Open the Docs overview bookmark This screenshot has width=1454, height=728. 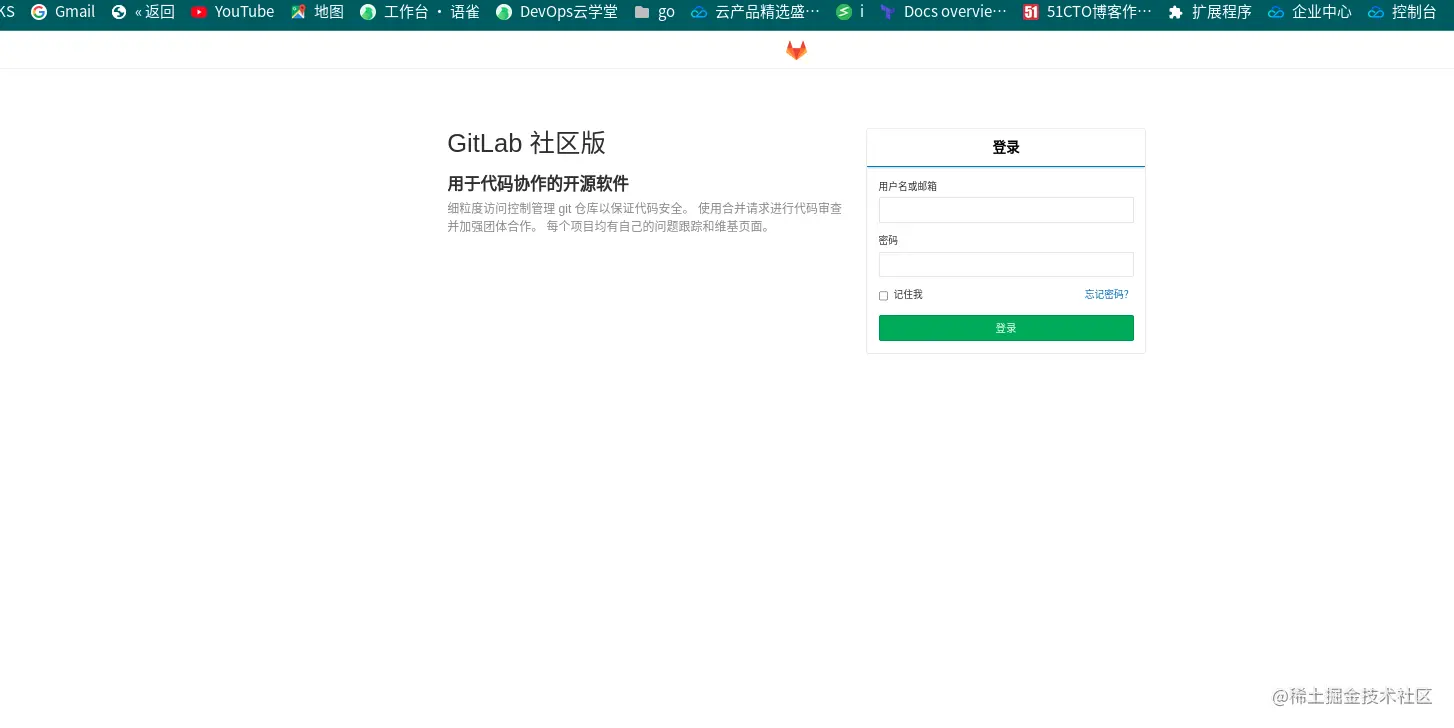click(x=943, y=12)
